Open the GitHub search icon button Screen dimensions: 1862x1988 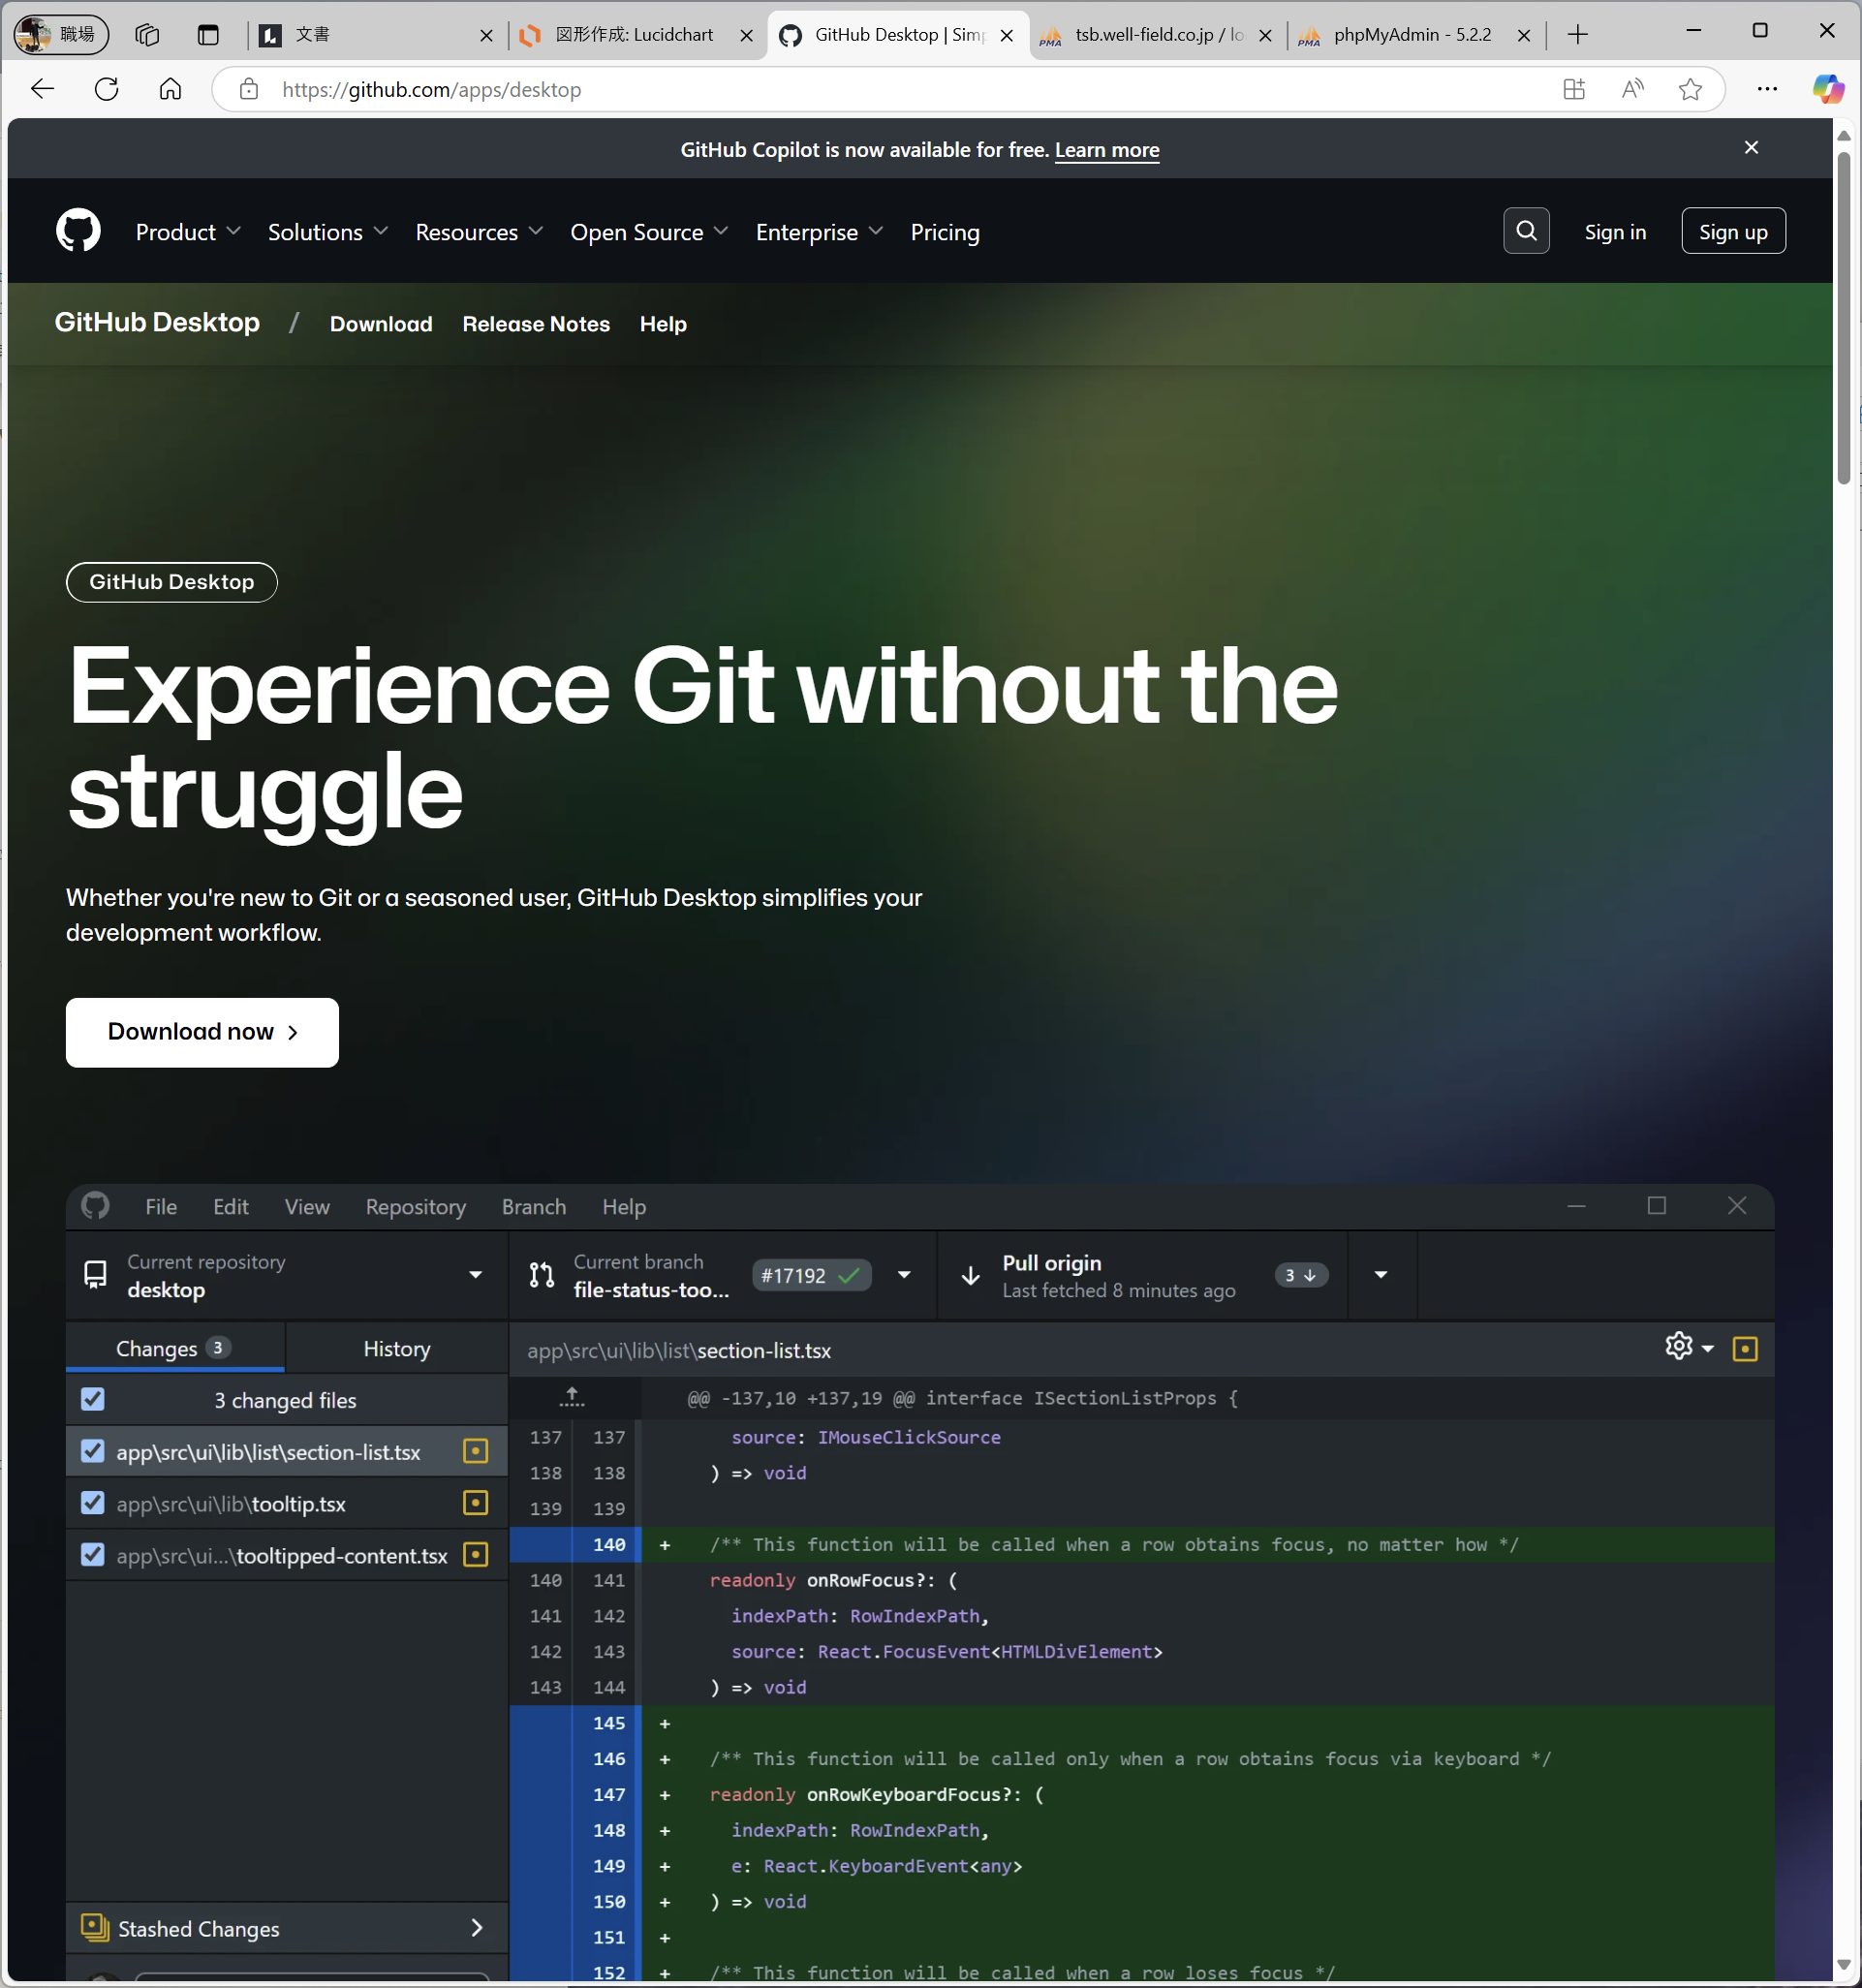1526,231
